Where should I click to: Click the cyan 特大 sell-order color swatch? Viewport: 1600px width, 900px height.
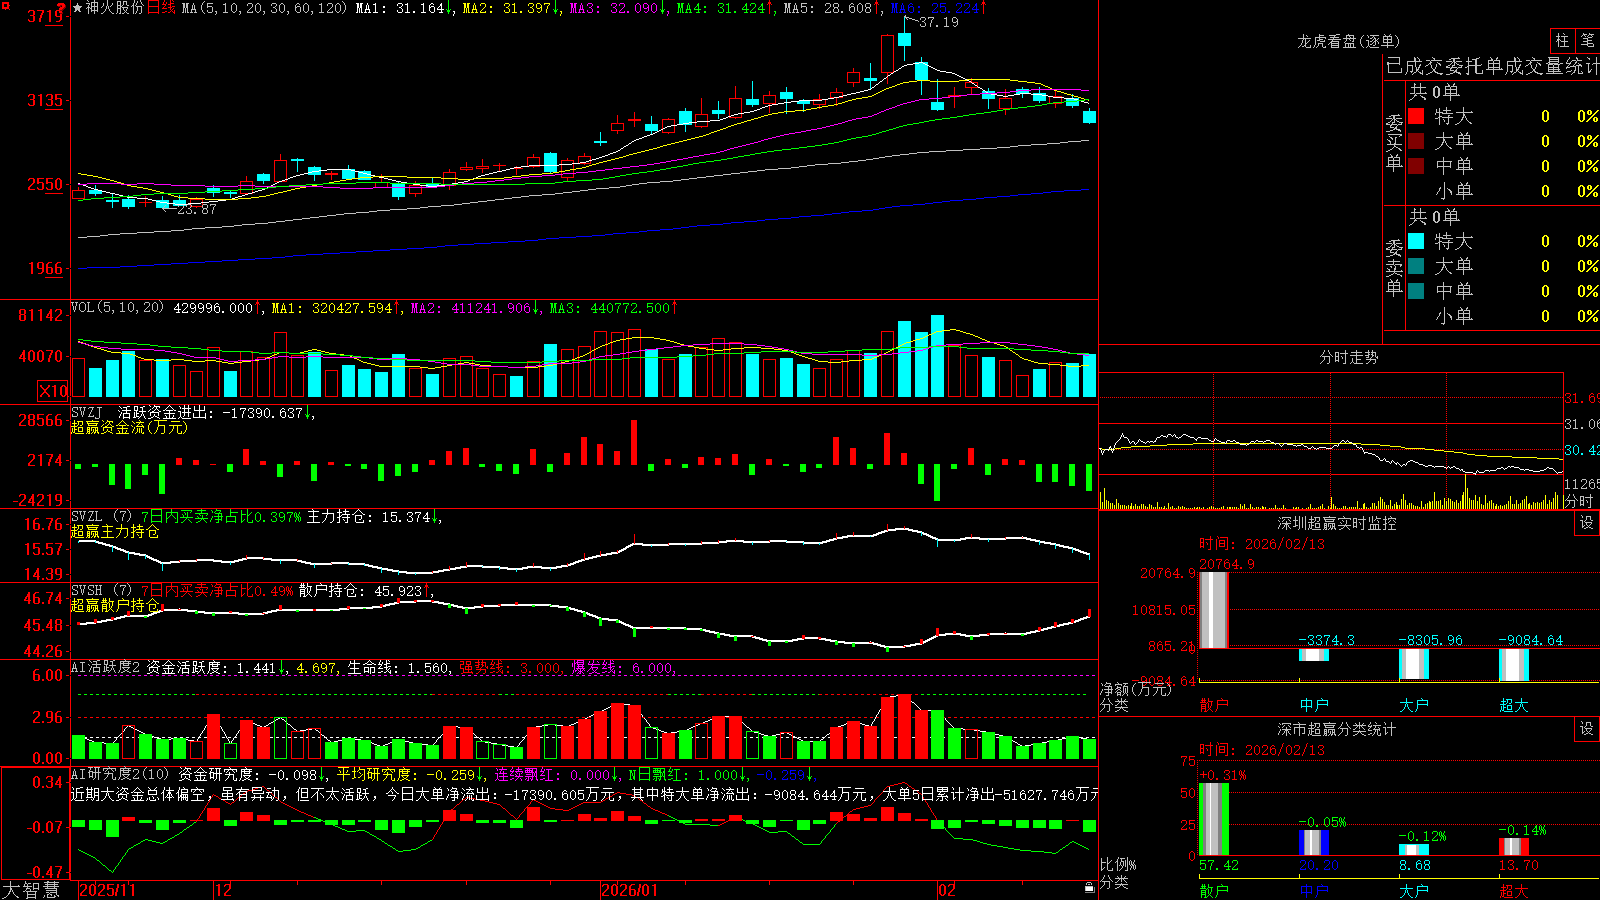[x=1416, y=241]
